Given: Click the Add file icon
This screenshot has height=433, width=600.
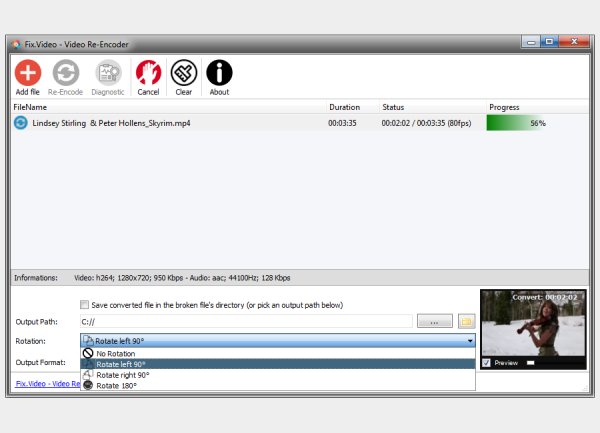Looking at the screenshot, I should (28, 73).
